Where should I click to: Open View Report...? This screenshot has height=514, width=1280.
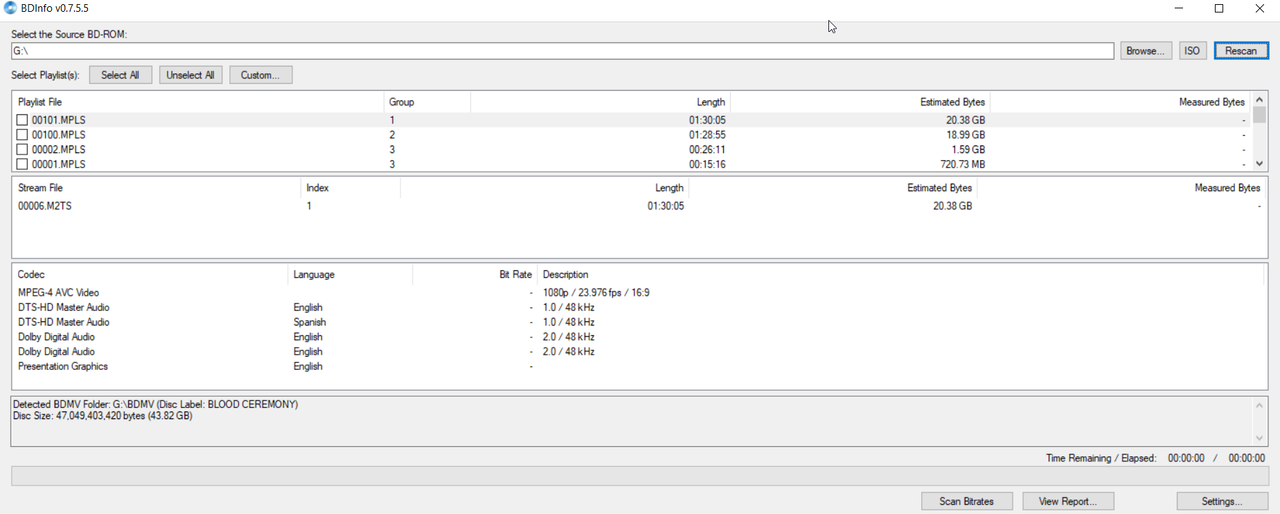(x=1068, y=501)
